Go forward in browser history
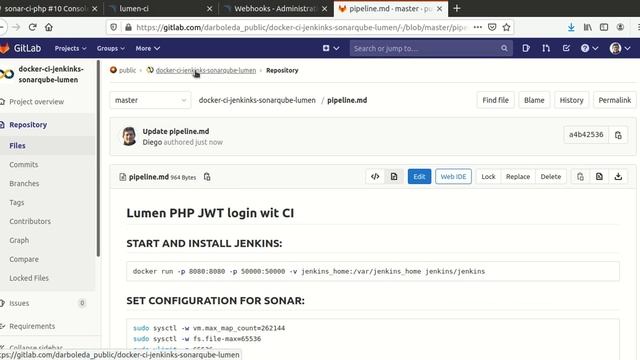This screenshot has width=640, height=360. pyautogui.click(x=16, y=27)
